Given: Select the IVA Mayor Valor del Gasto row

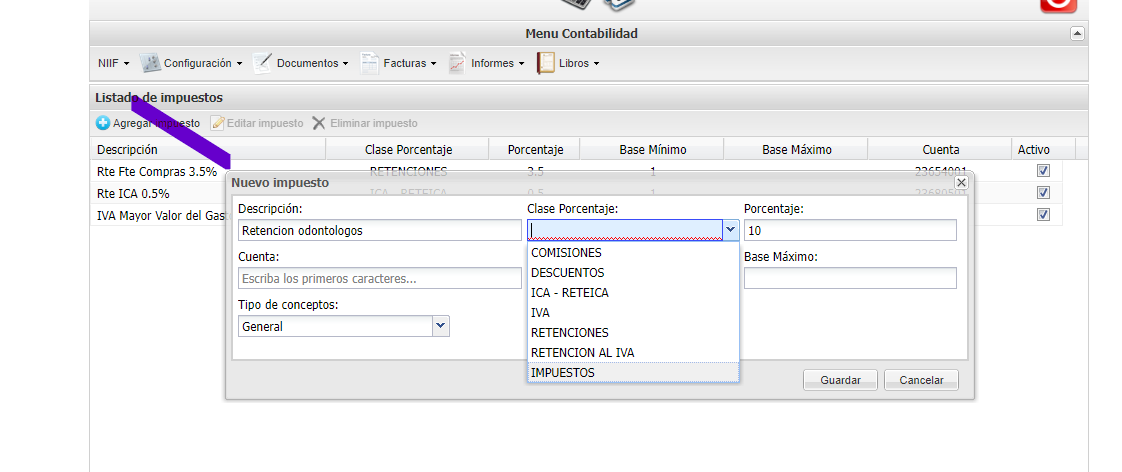Looking at the screenshot, I should (x=576, y=215).
